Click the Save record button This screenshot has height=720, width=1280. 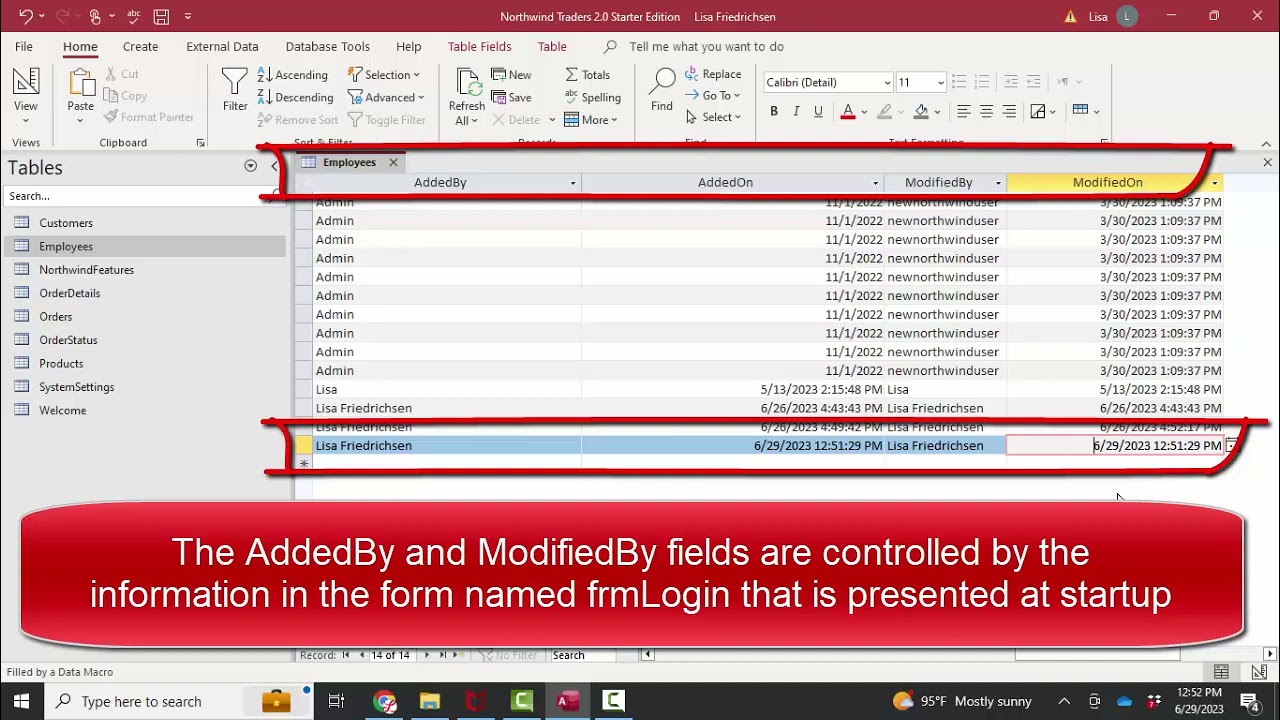coord(511,97)
